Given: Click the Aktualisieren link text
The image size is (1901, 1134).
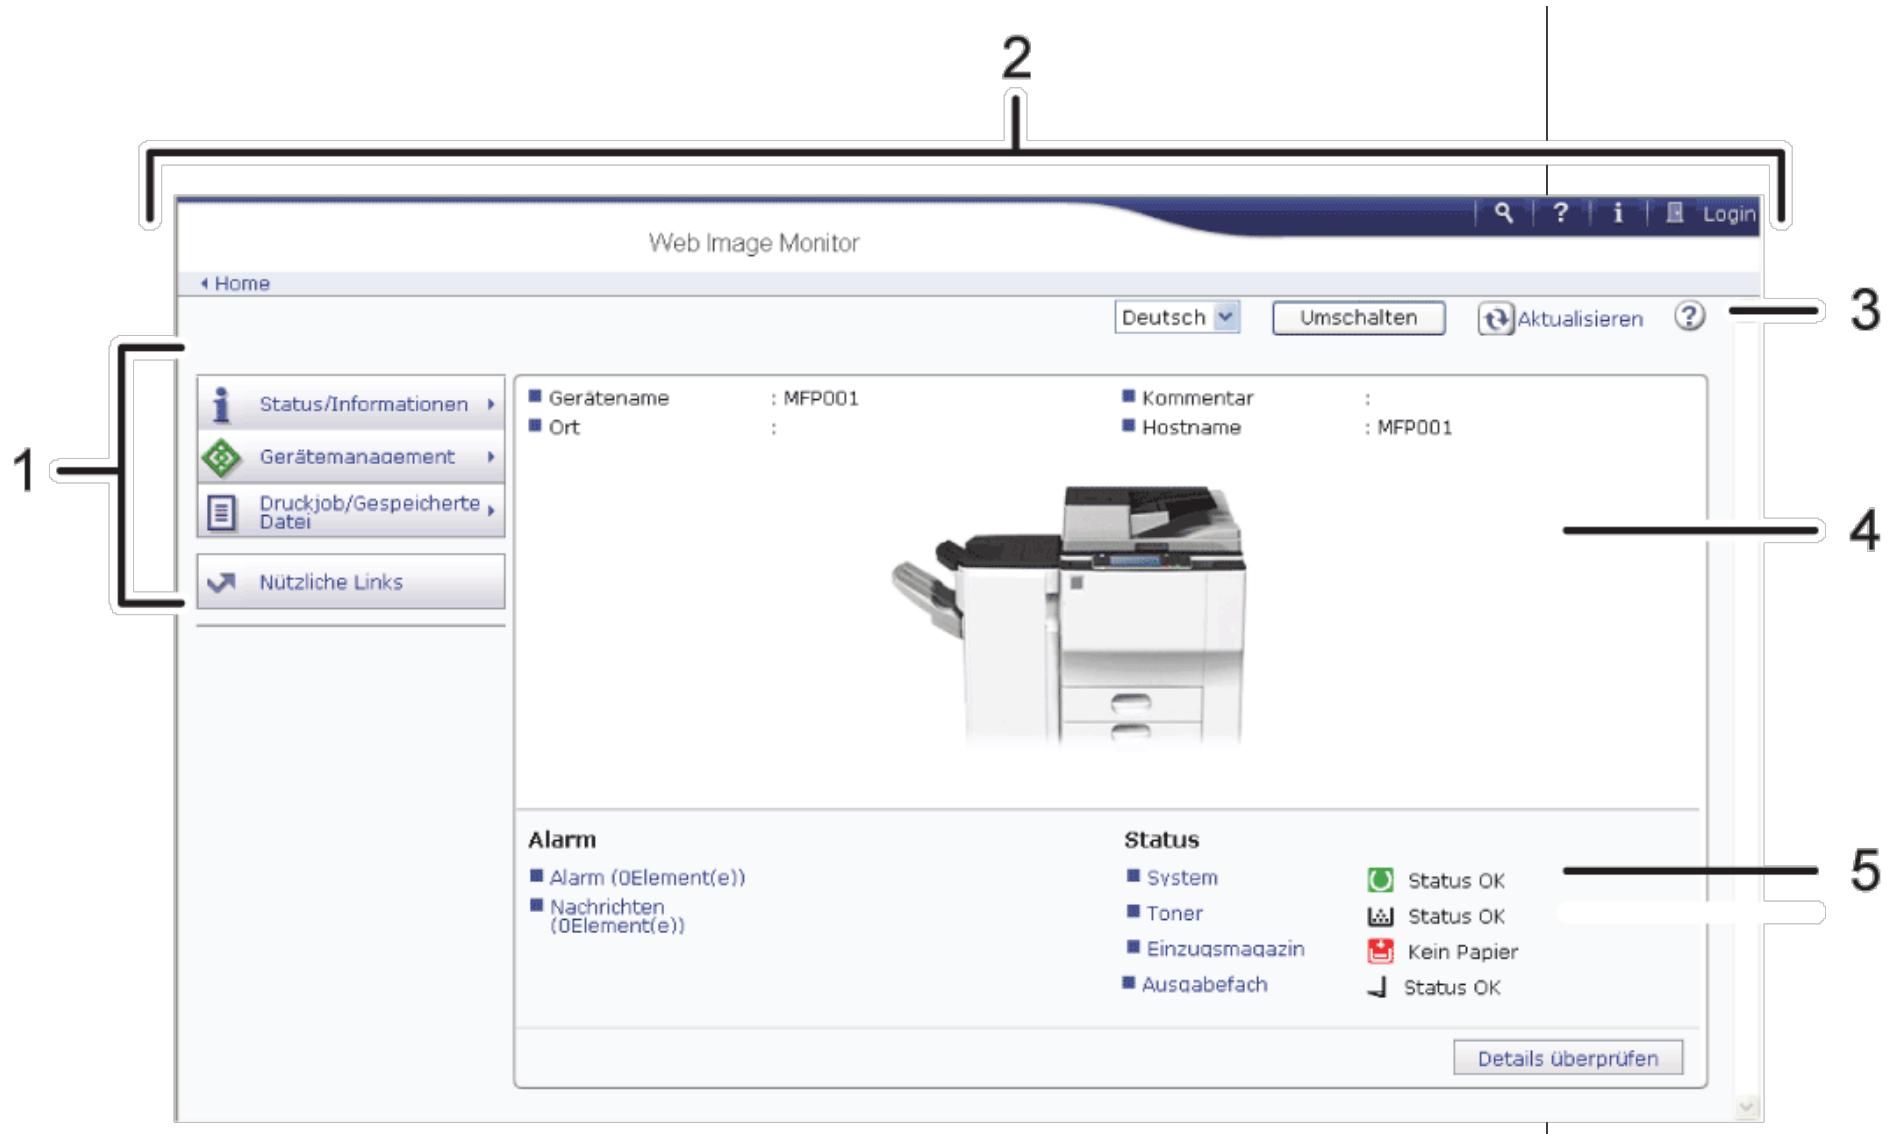Looking at the screenshot, I should (1580, 319).
